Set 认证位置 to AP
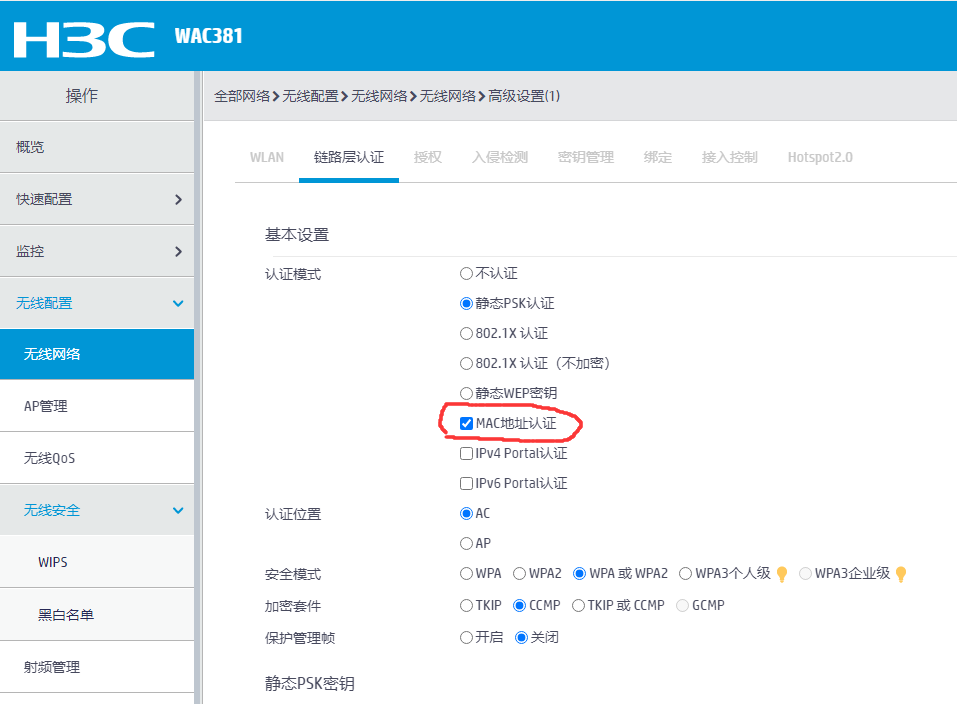The width and height of the screenshot is (957, 704). click(466, 543)
